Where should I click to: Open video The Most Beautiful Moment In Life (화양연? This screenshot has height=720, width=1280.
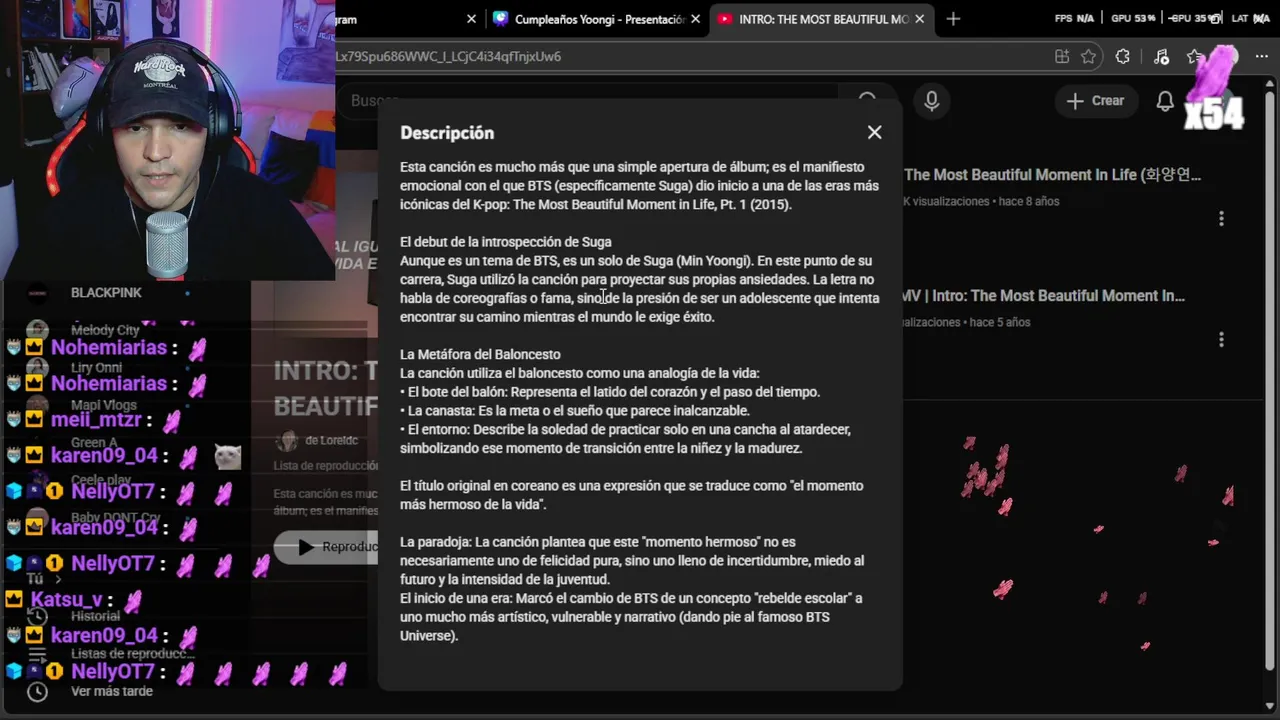point(1052,175)
